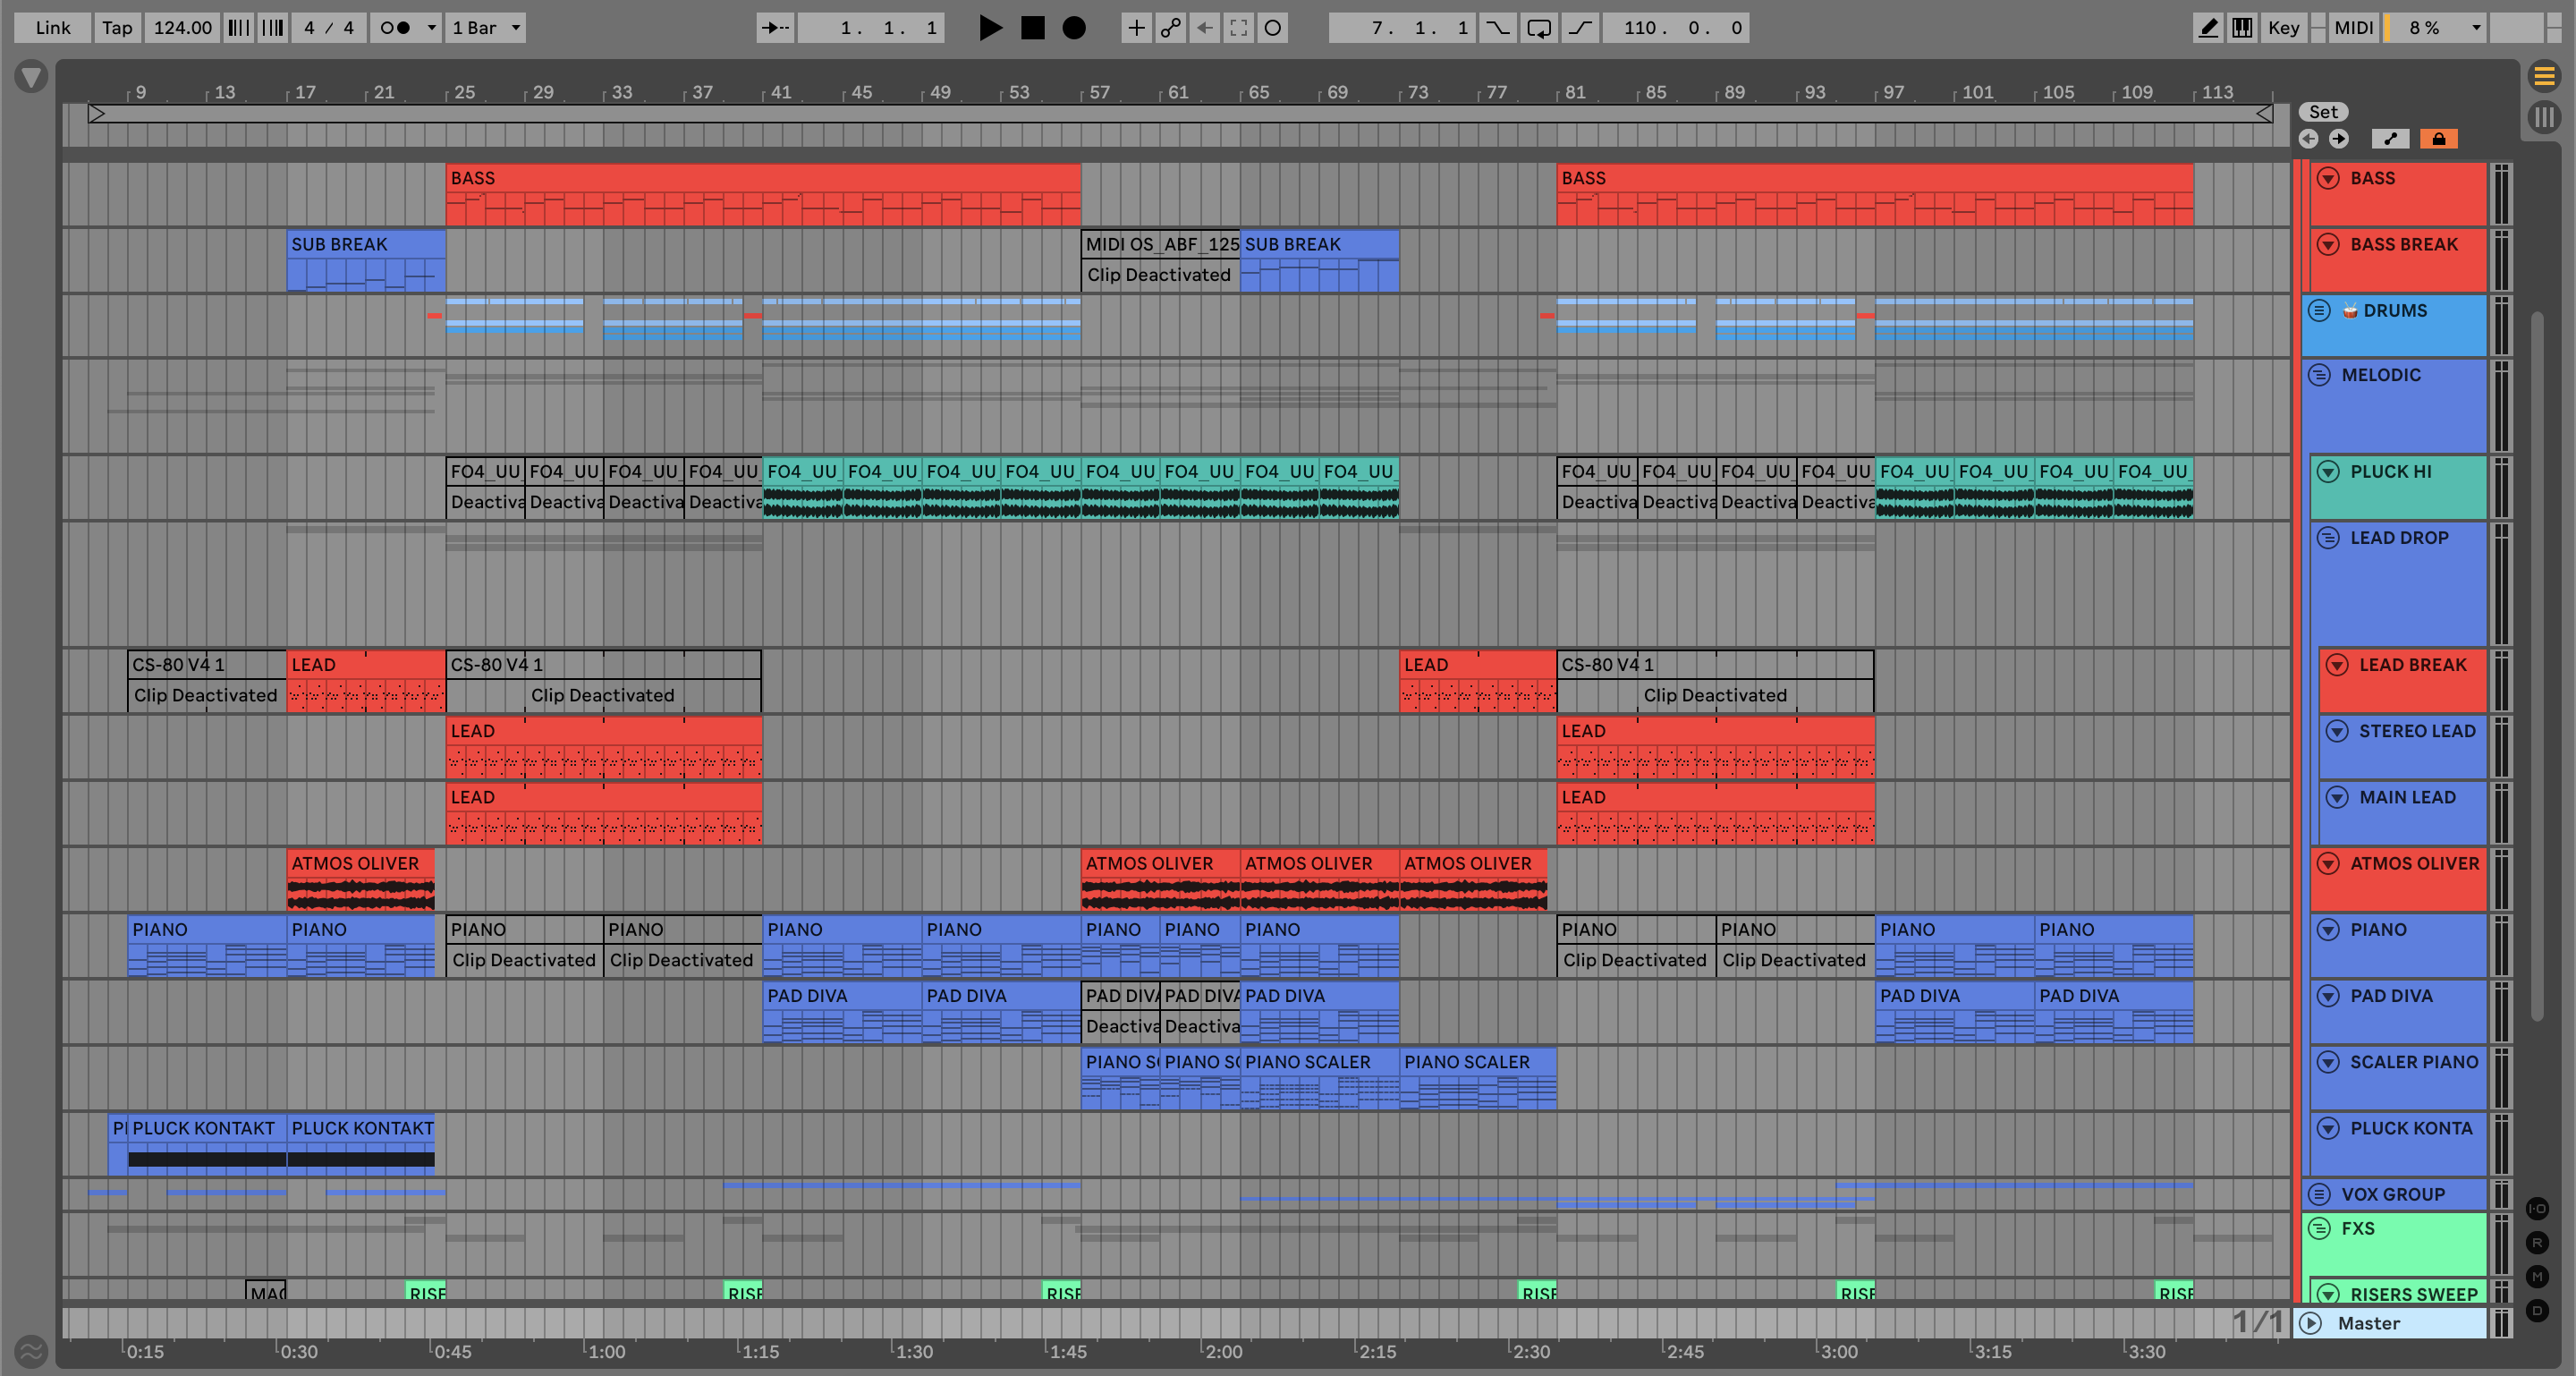This screenshot has width=2576, height=1376.
Task: Enable the Computer MIDI Keyboard icon
Action: point(2242,28)
